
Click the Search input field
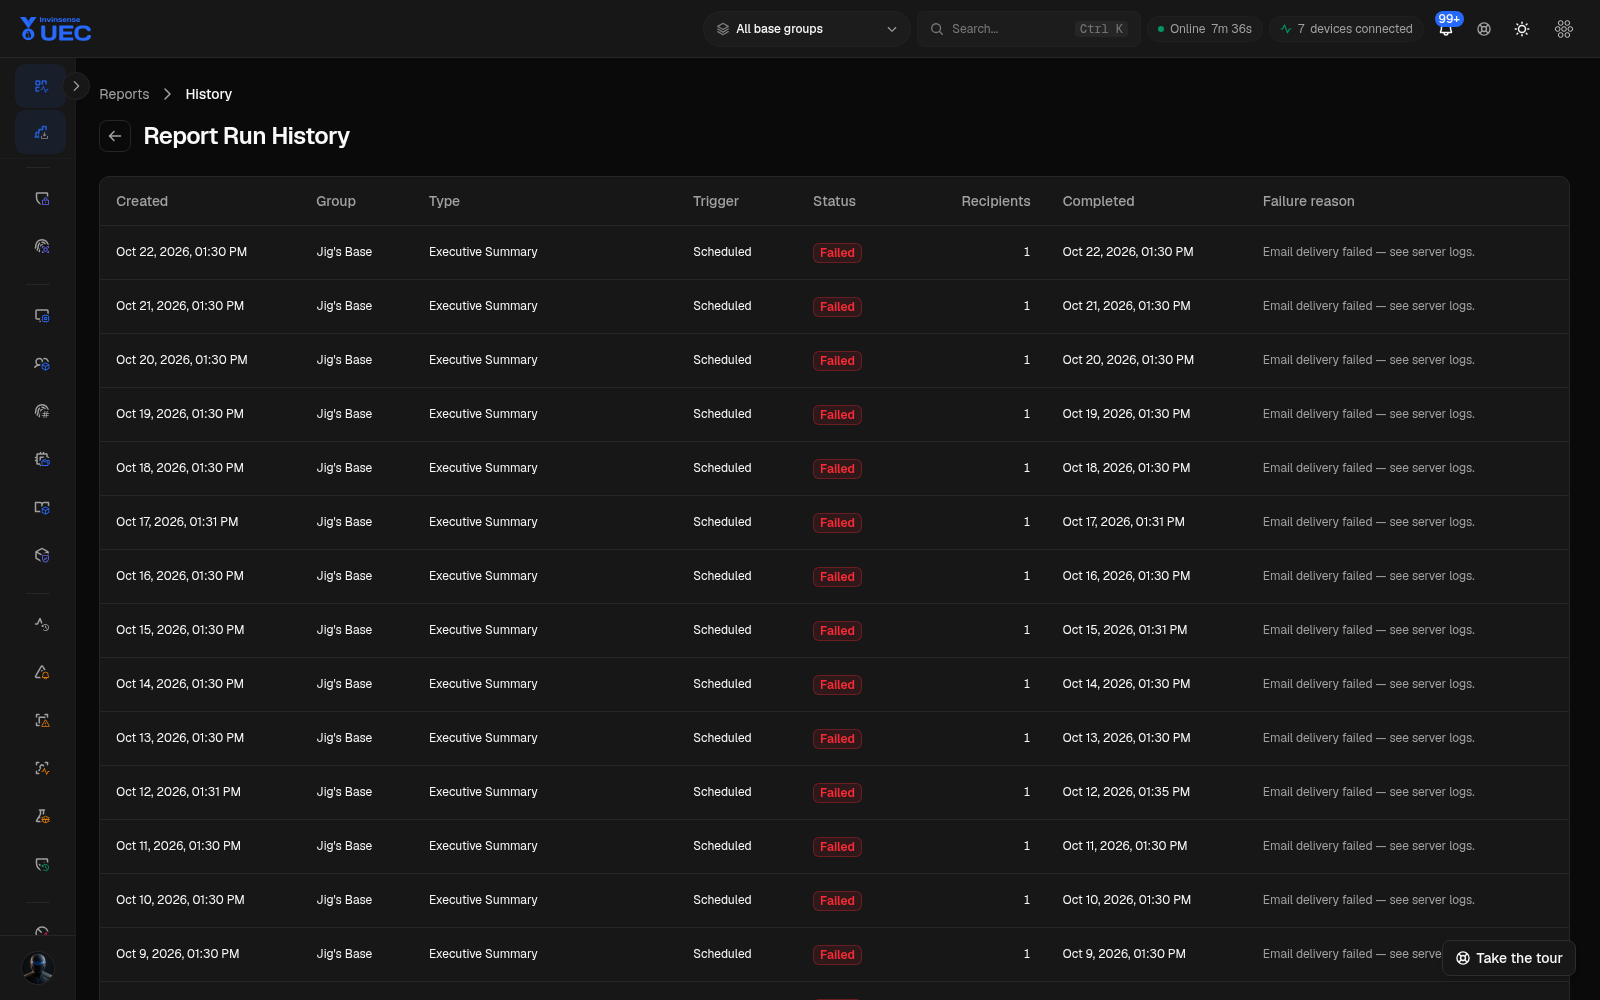pyautogui.click(x=1028, y=29)
